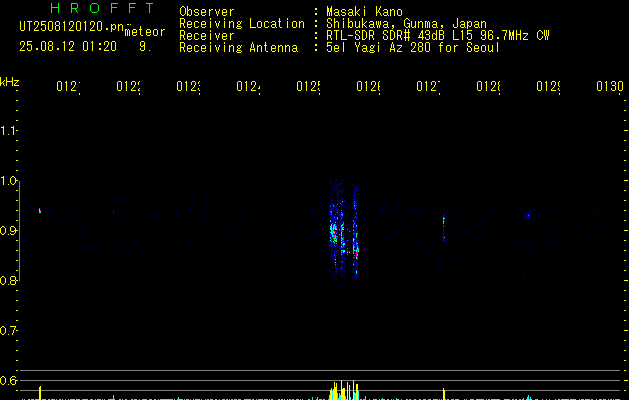Click the word meteor under the file name

tap(145, 32)
